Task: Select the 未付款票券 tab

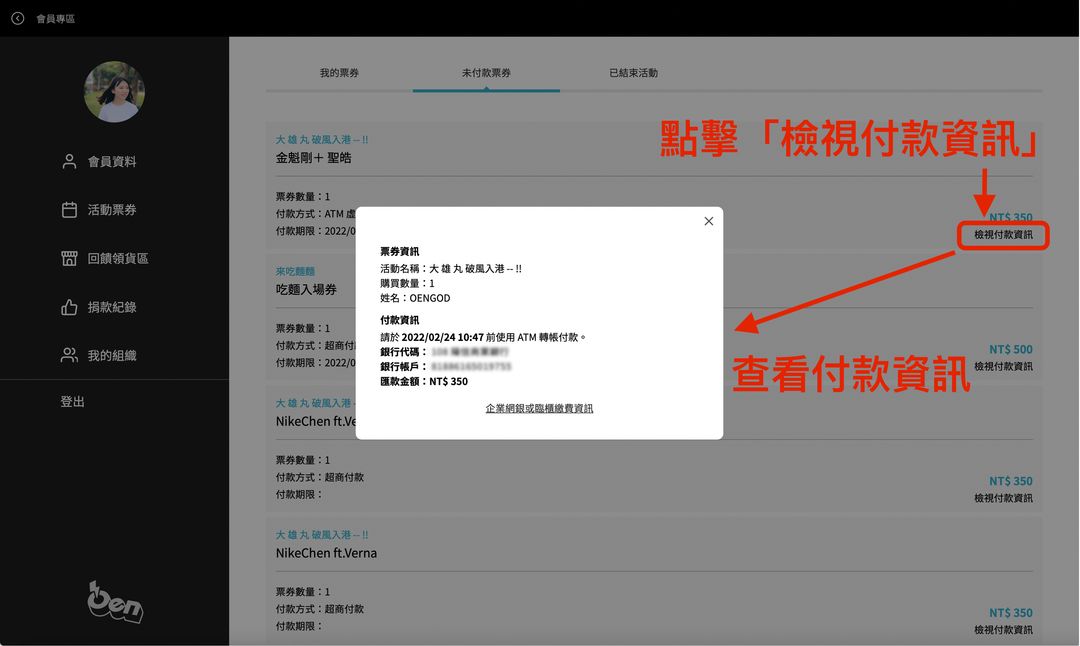Action: tap(486, 73)
